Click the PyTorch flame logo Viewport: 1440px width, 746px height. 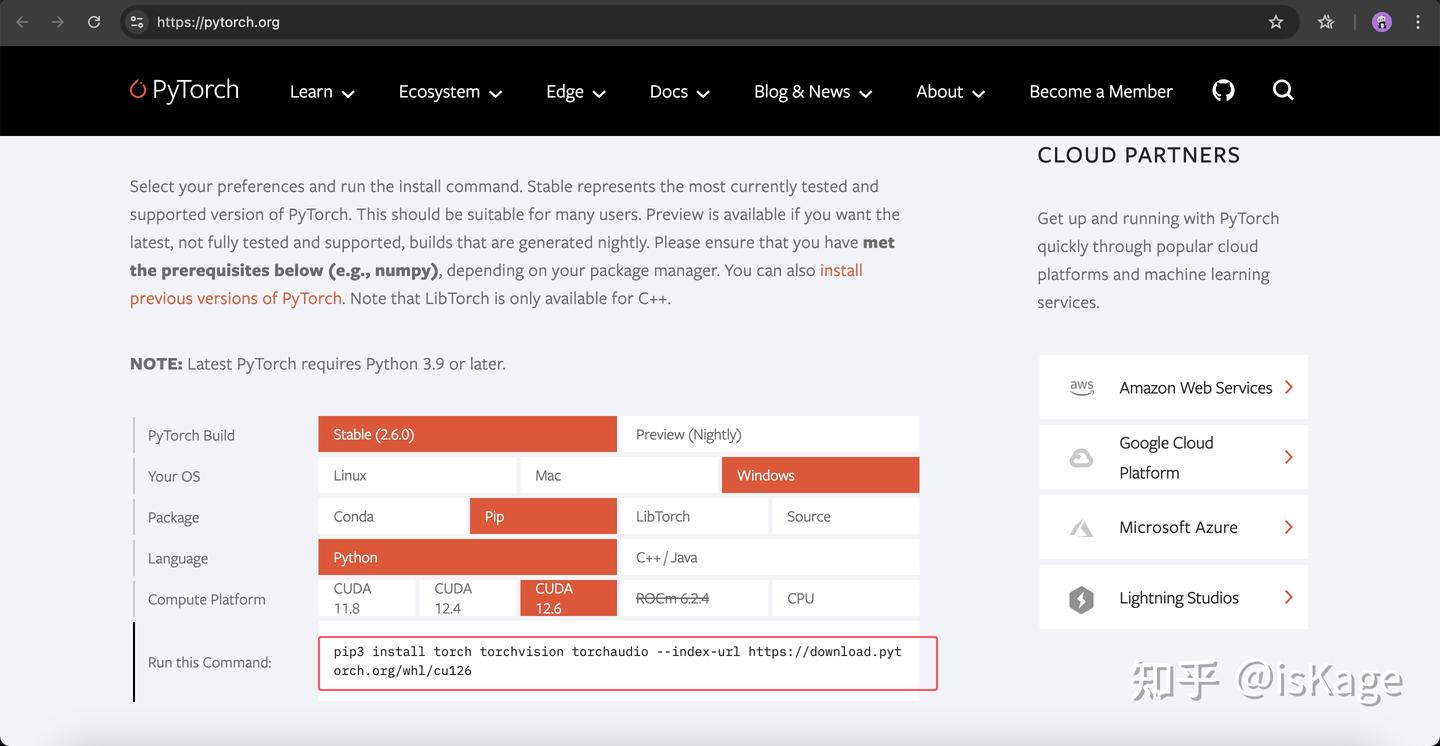139,90
